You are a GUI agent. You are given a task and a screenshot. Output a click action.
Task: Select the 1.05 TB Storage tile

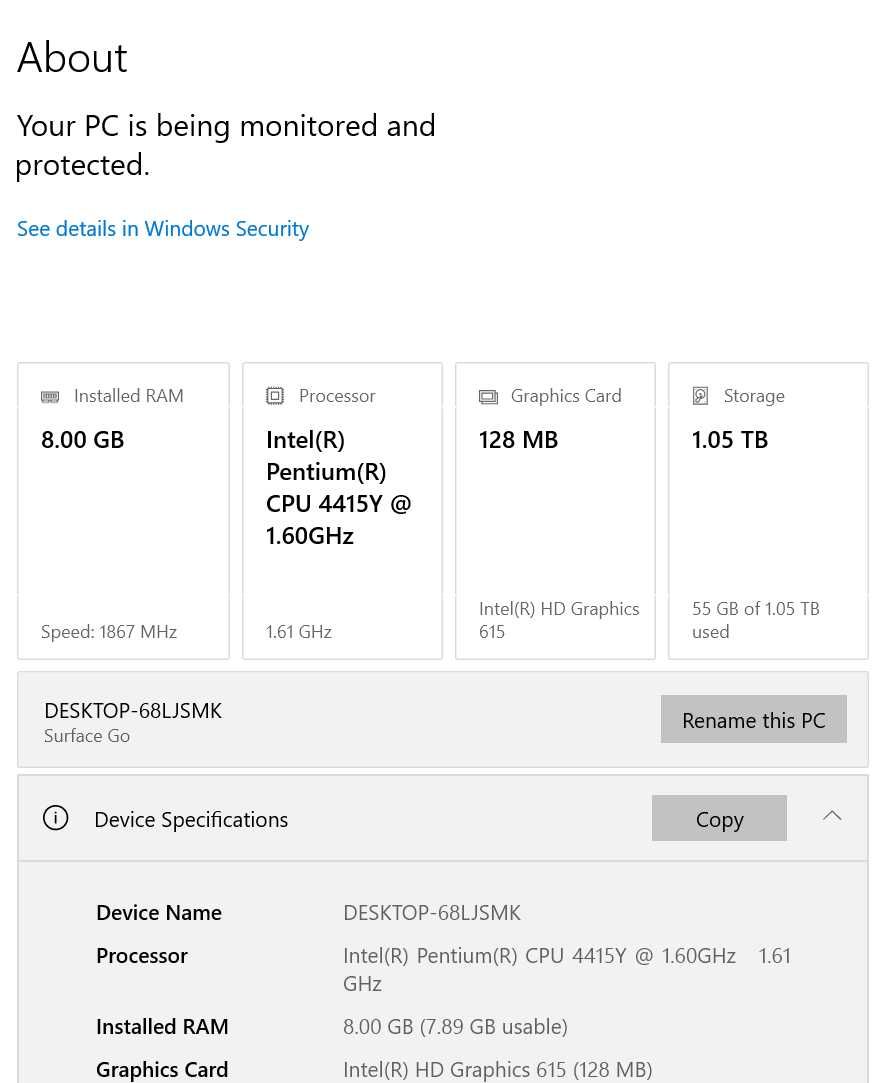coord(768,511)
